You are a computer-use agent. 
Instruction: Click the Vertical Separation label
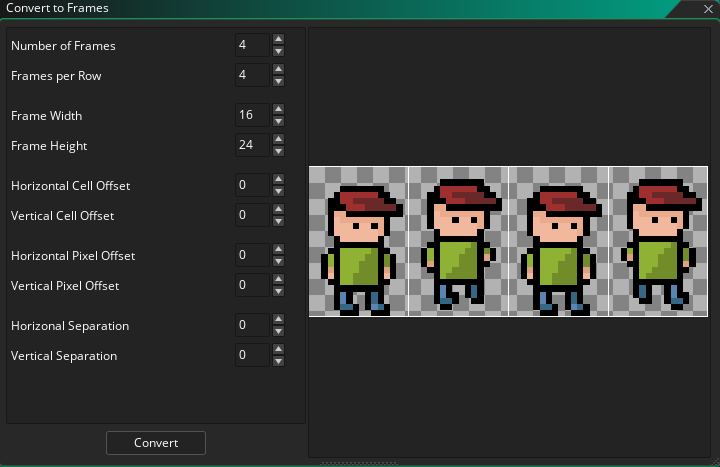point(64,356)
